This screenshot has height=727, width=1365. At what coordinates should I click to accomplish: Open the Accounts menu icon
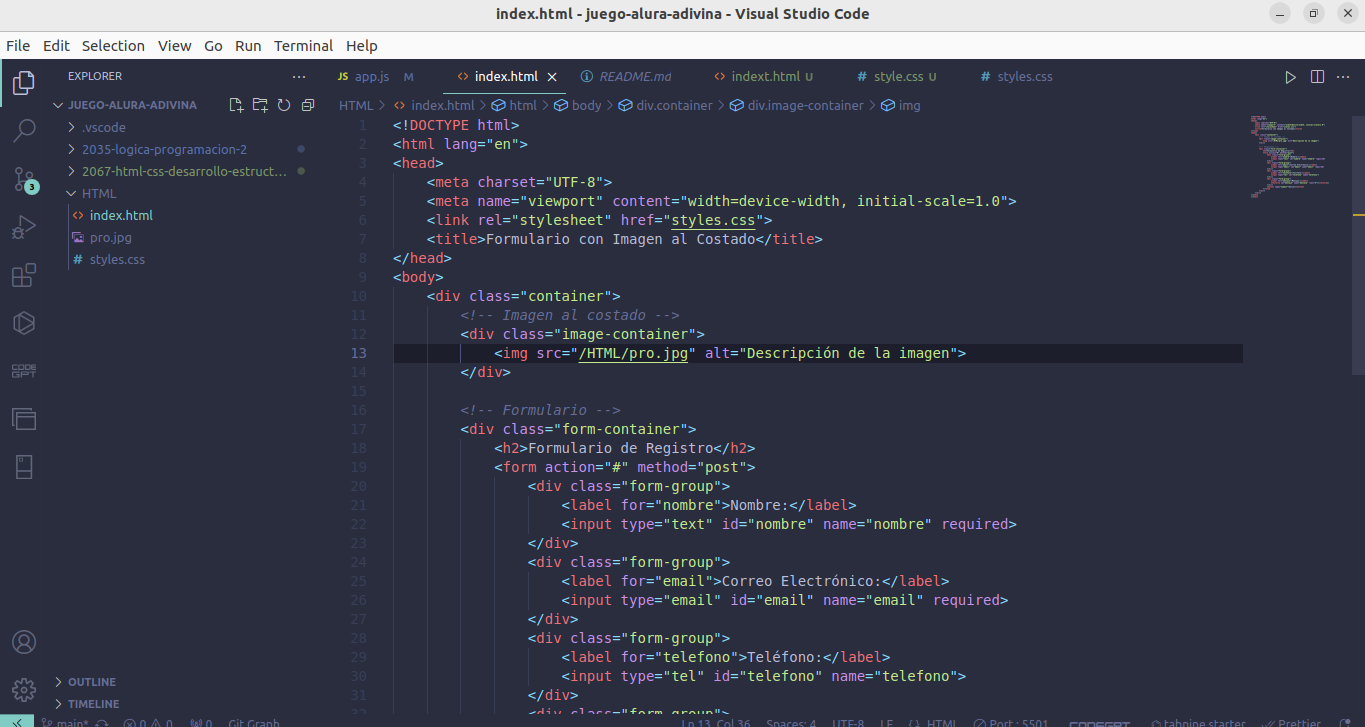24,642
